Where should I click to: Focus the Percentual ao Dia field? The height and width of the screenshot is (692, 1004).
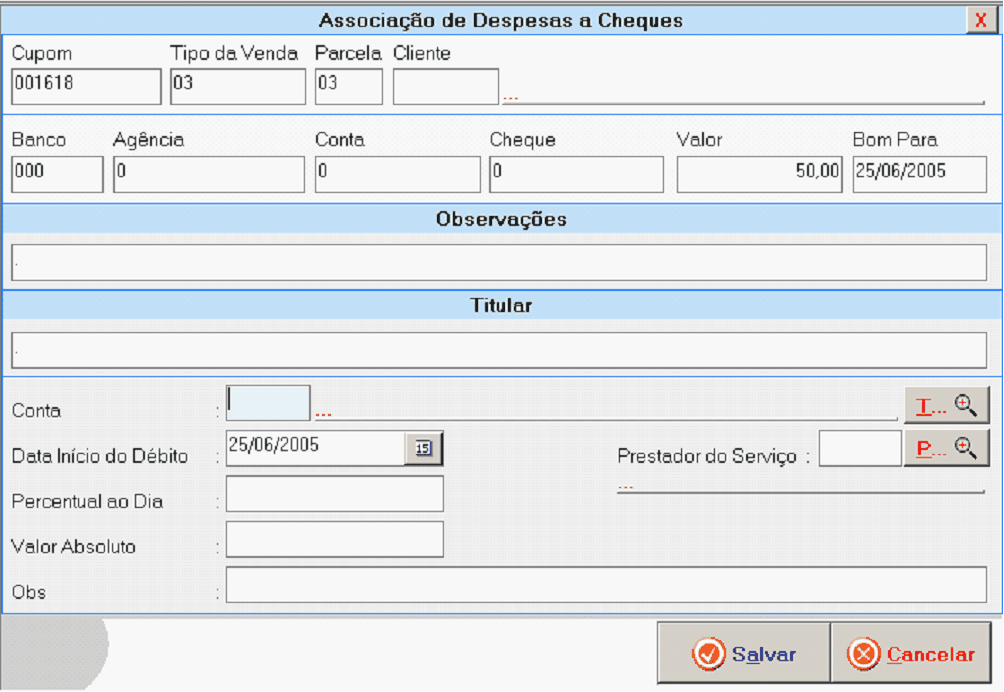tap(334, 494)
